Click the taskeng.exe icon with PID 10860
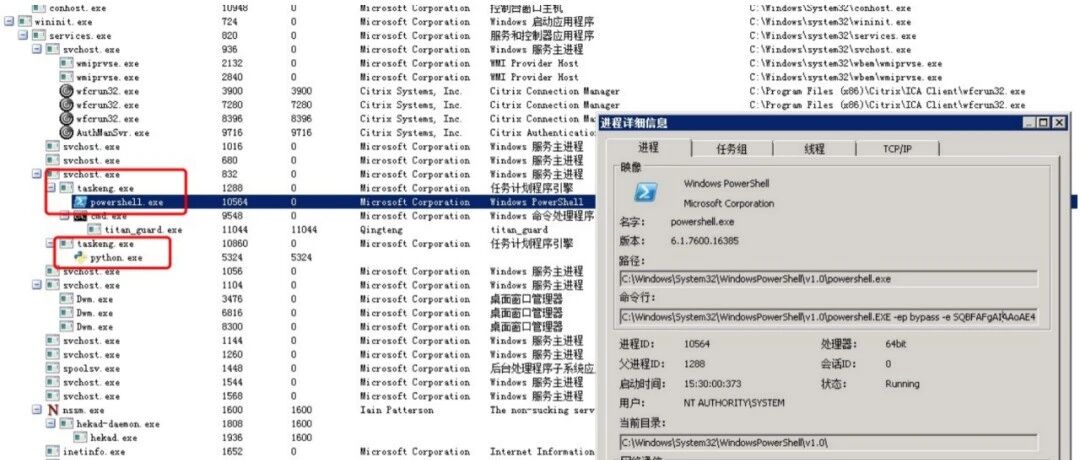This screenshot has height=460, width=1080. tap(66, 244)
